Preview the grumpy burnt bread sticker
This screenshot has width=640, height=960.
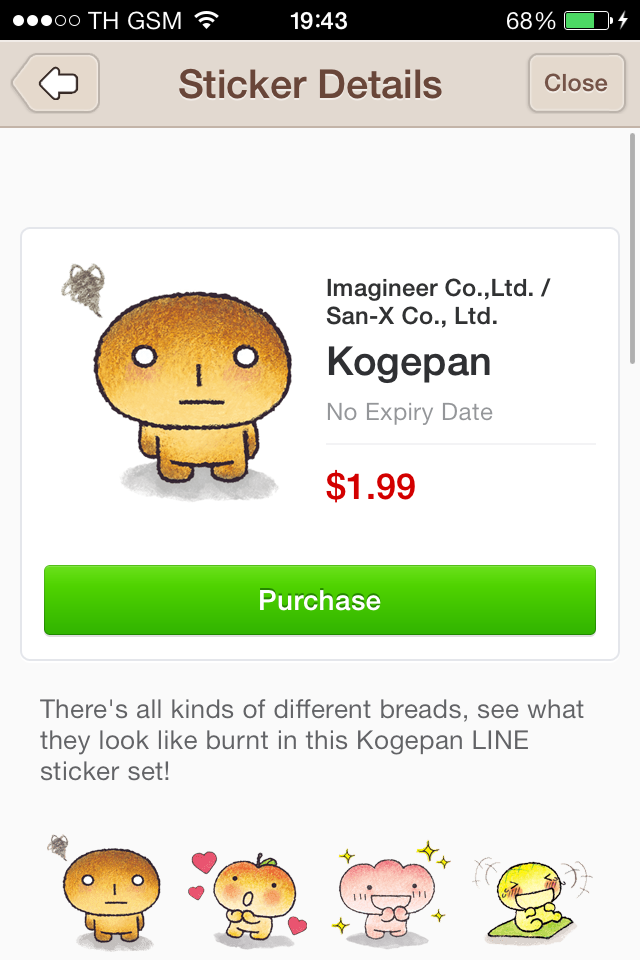pyautogui.click(x=104, y=890)
